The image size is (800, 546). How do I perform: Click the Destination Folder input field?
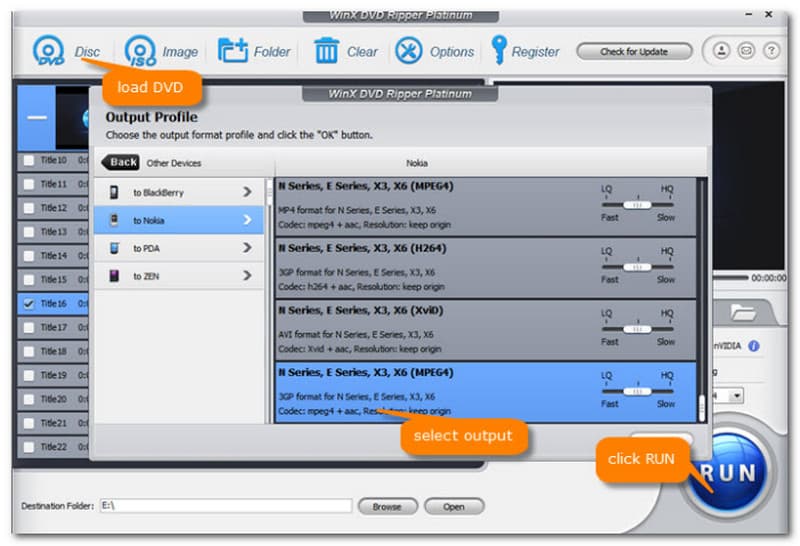226,506
